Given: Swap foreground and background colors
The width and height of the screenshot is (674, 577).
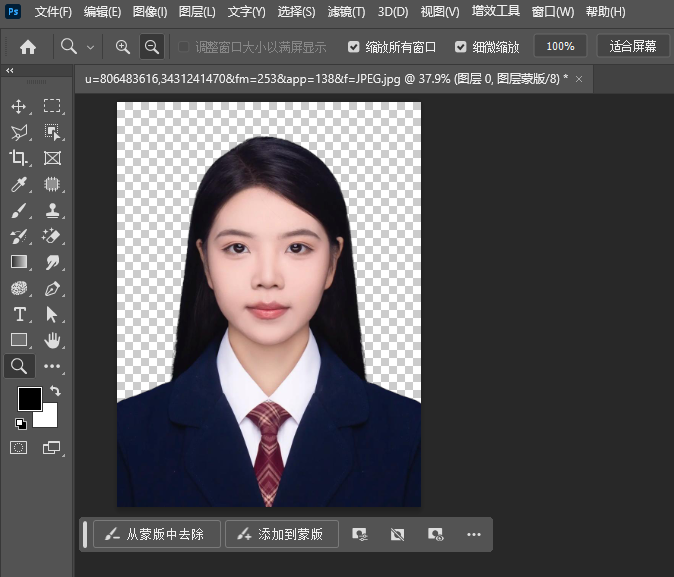Looking at the screenshot, I should click(x=56, y=390).
